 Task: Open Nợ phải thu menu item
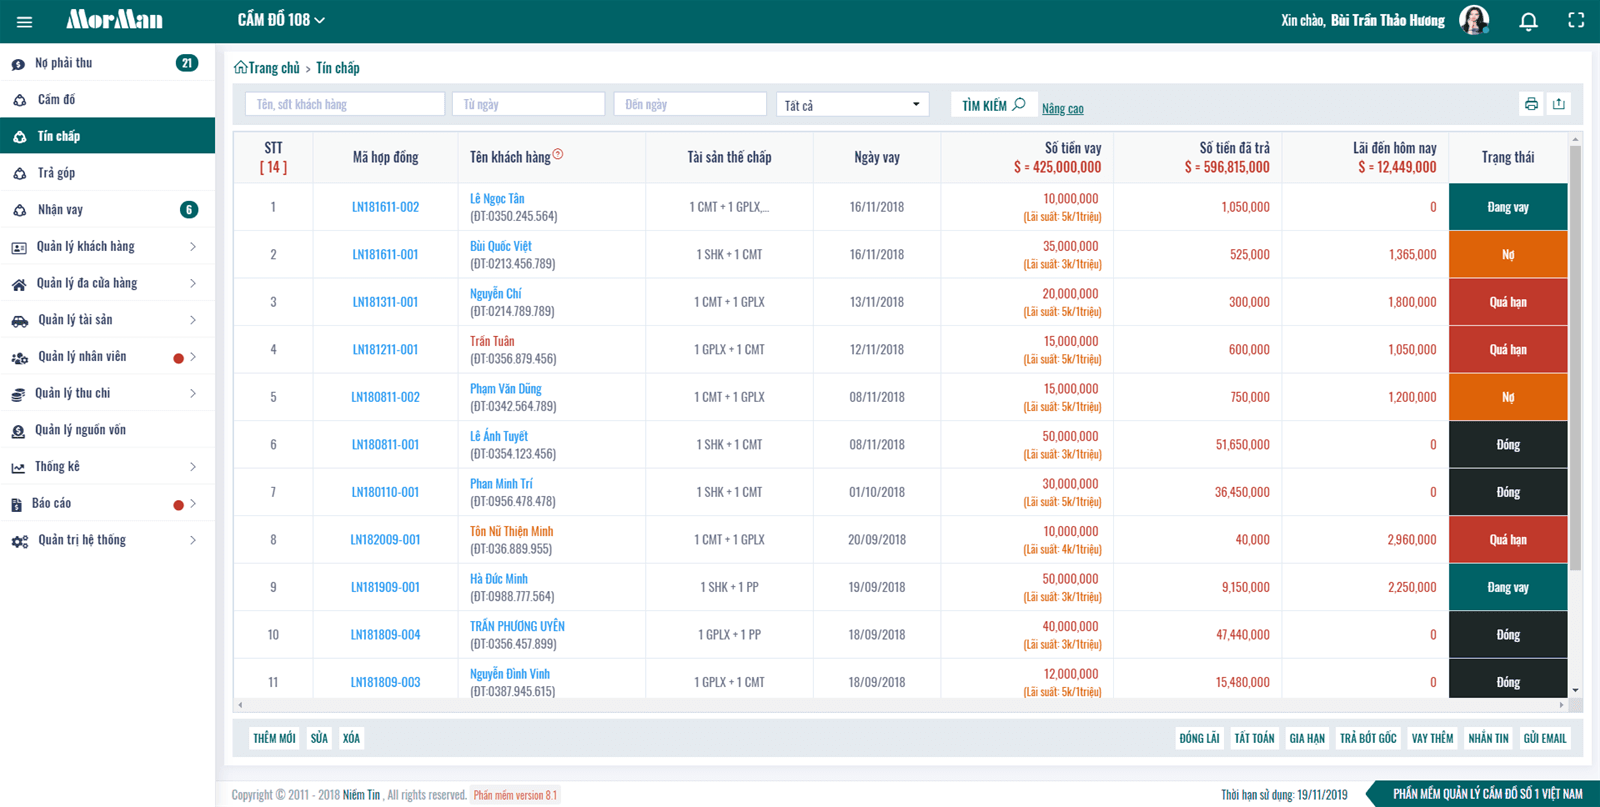click(x=107, y=63)
